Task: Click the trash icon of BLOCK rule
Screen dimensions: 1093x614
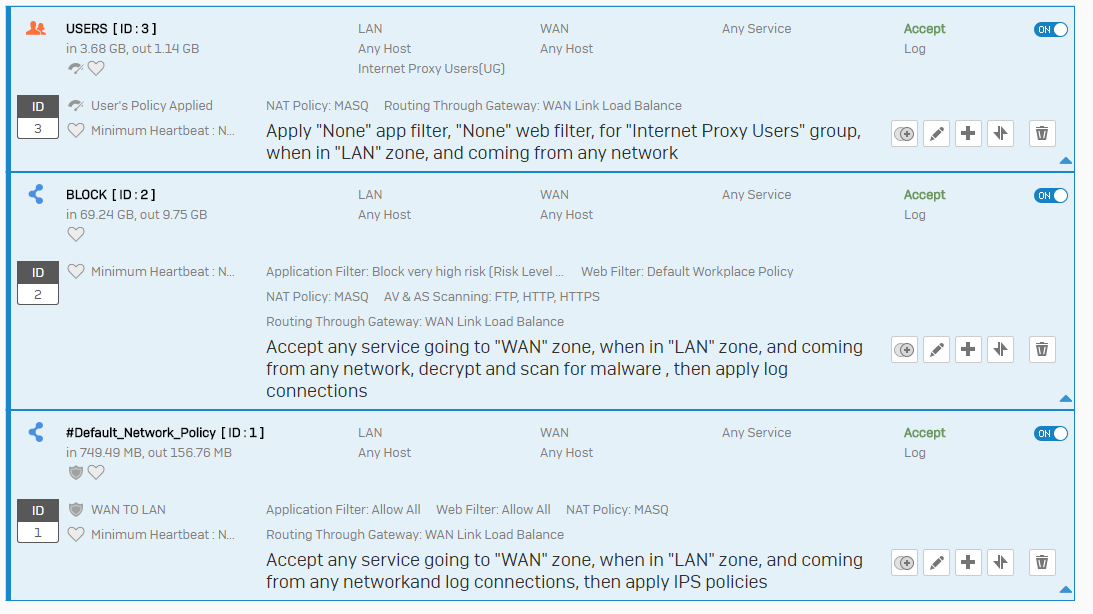Action: click(1041, 349)
